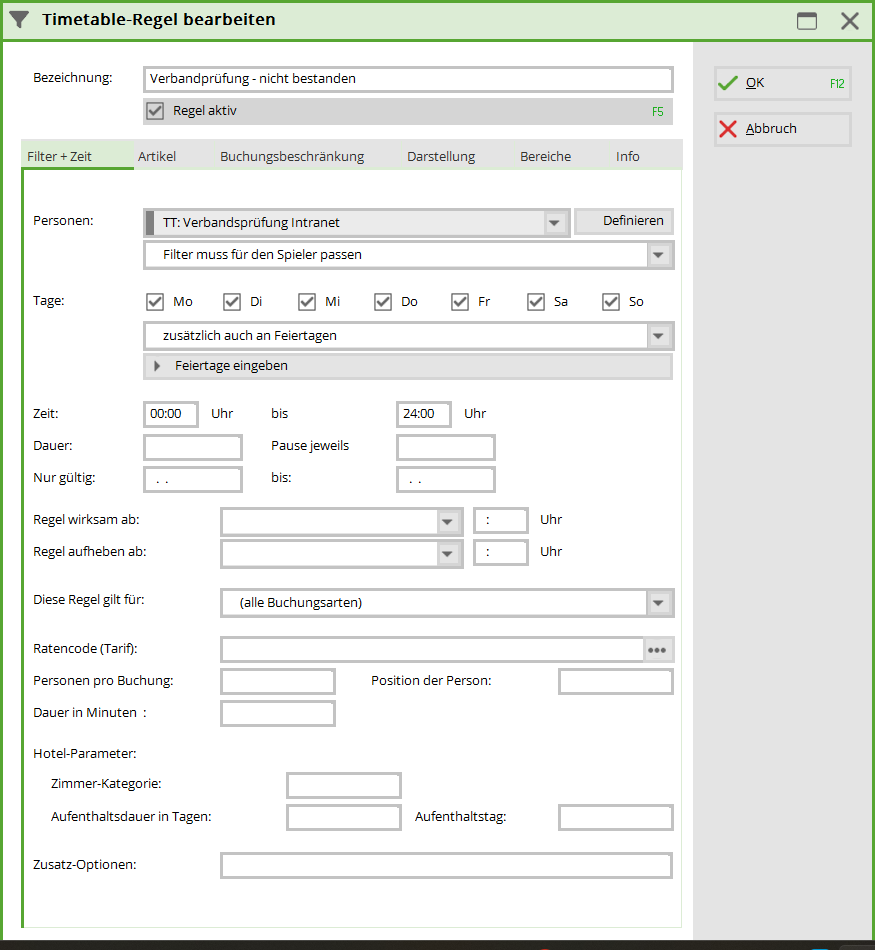This screenshot has width=875, height=950.
Task: Disable the So weekday checkbox
Action: 611,301
